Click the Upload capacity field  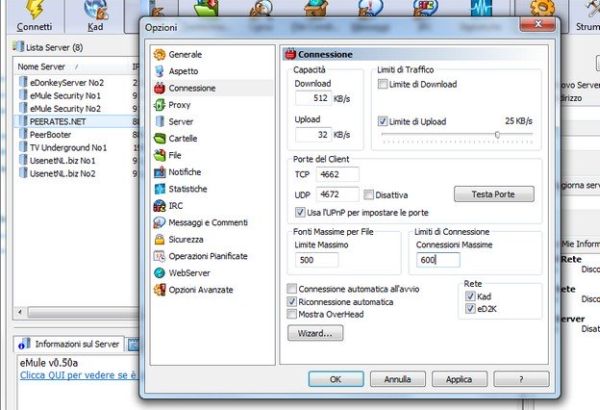click(313, 135)
